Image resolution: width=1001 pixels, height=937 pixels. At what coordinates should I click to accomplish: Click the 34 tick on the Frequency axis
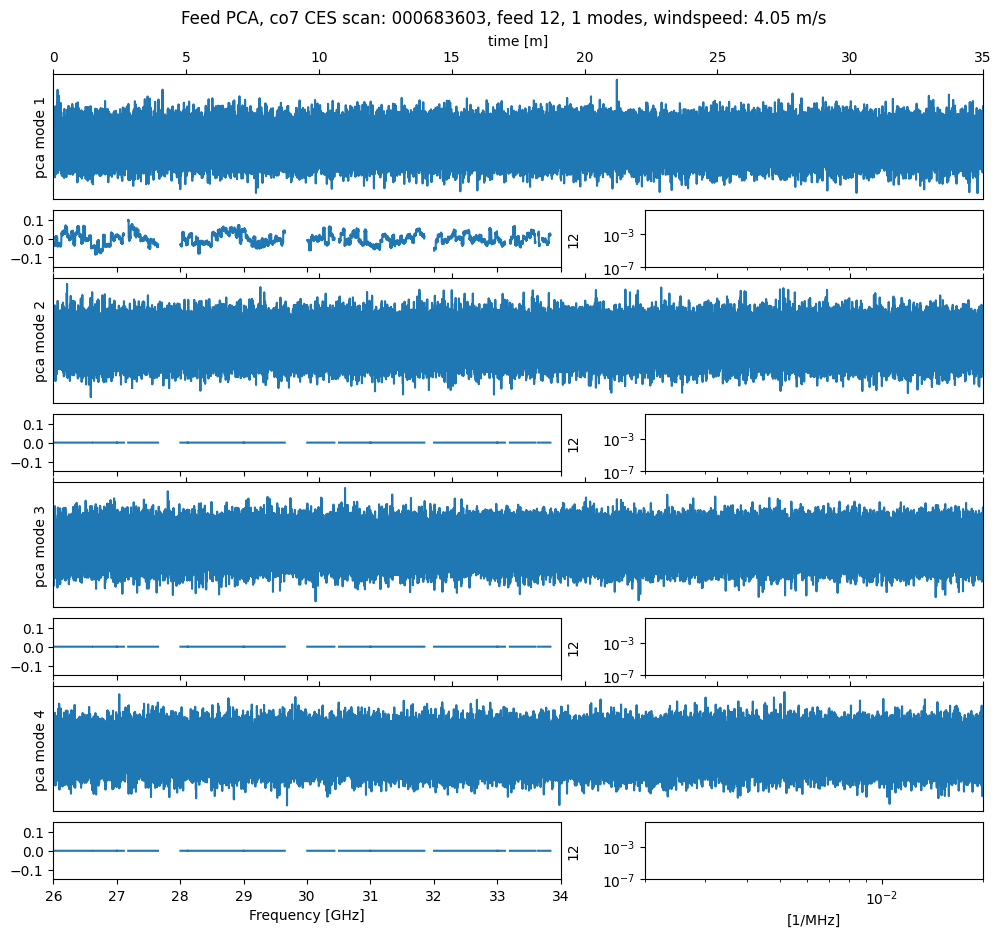point(561,896)
